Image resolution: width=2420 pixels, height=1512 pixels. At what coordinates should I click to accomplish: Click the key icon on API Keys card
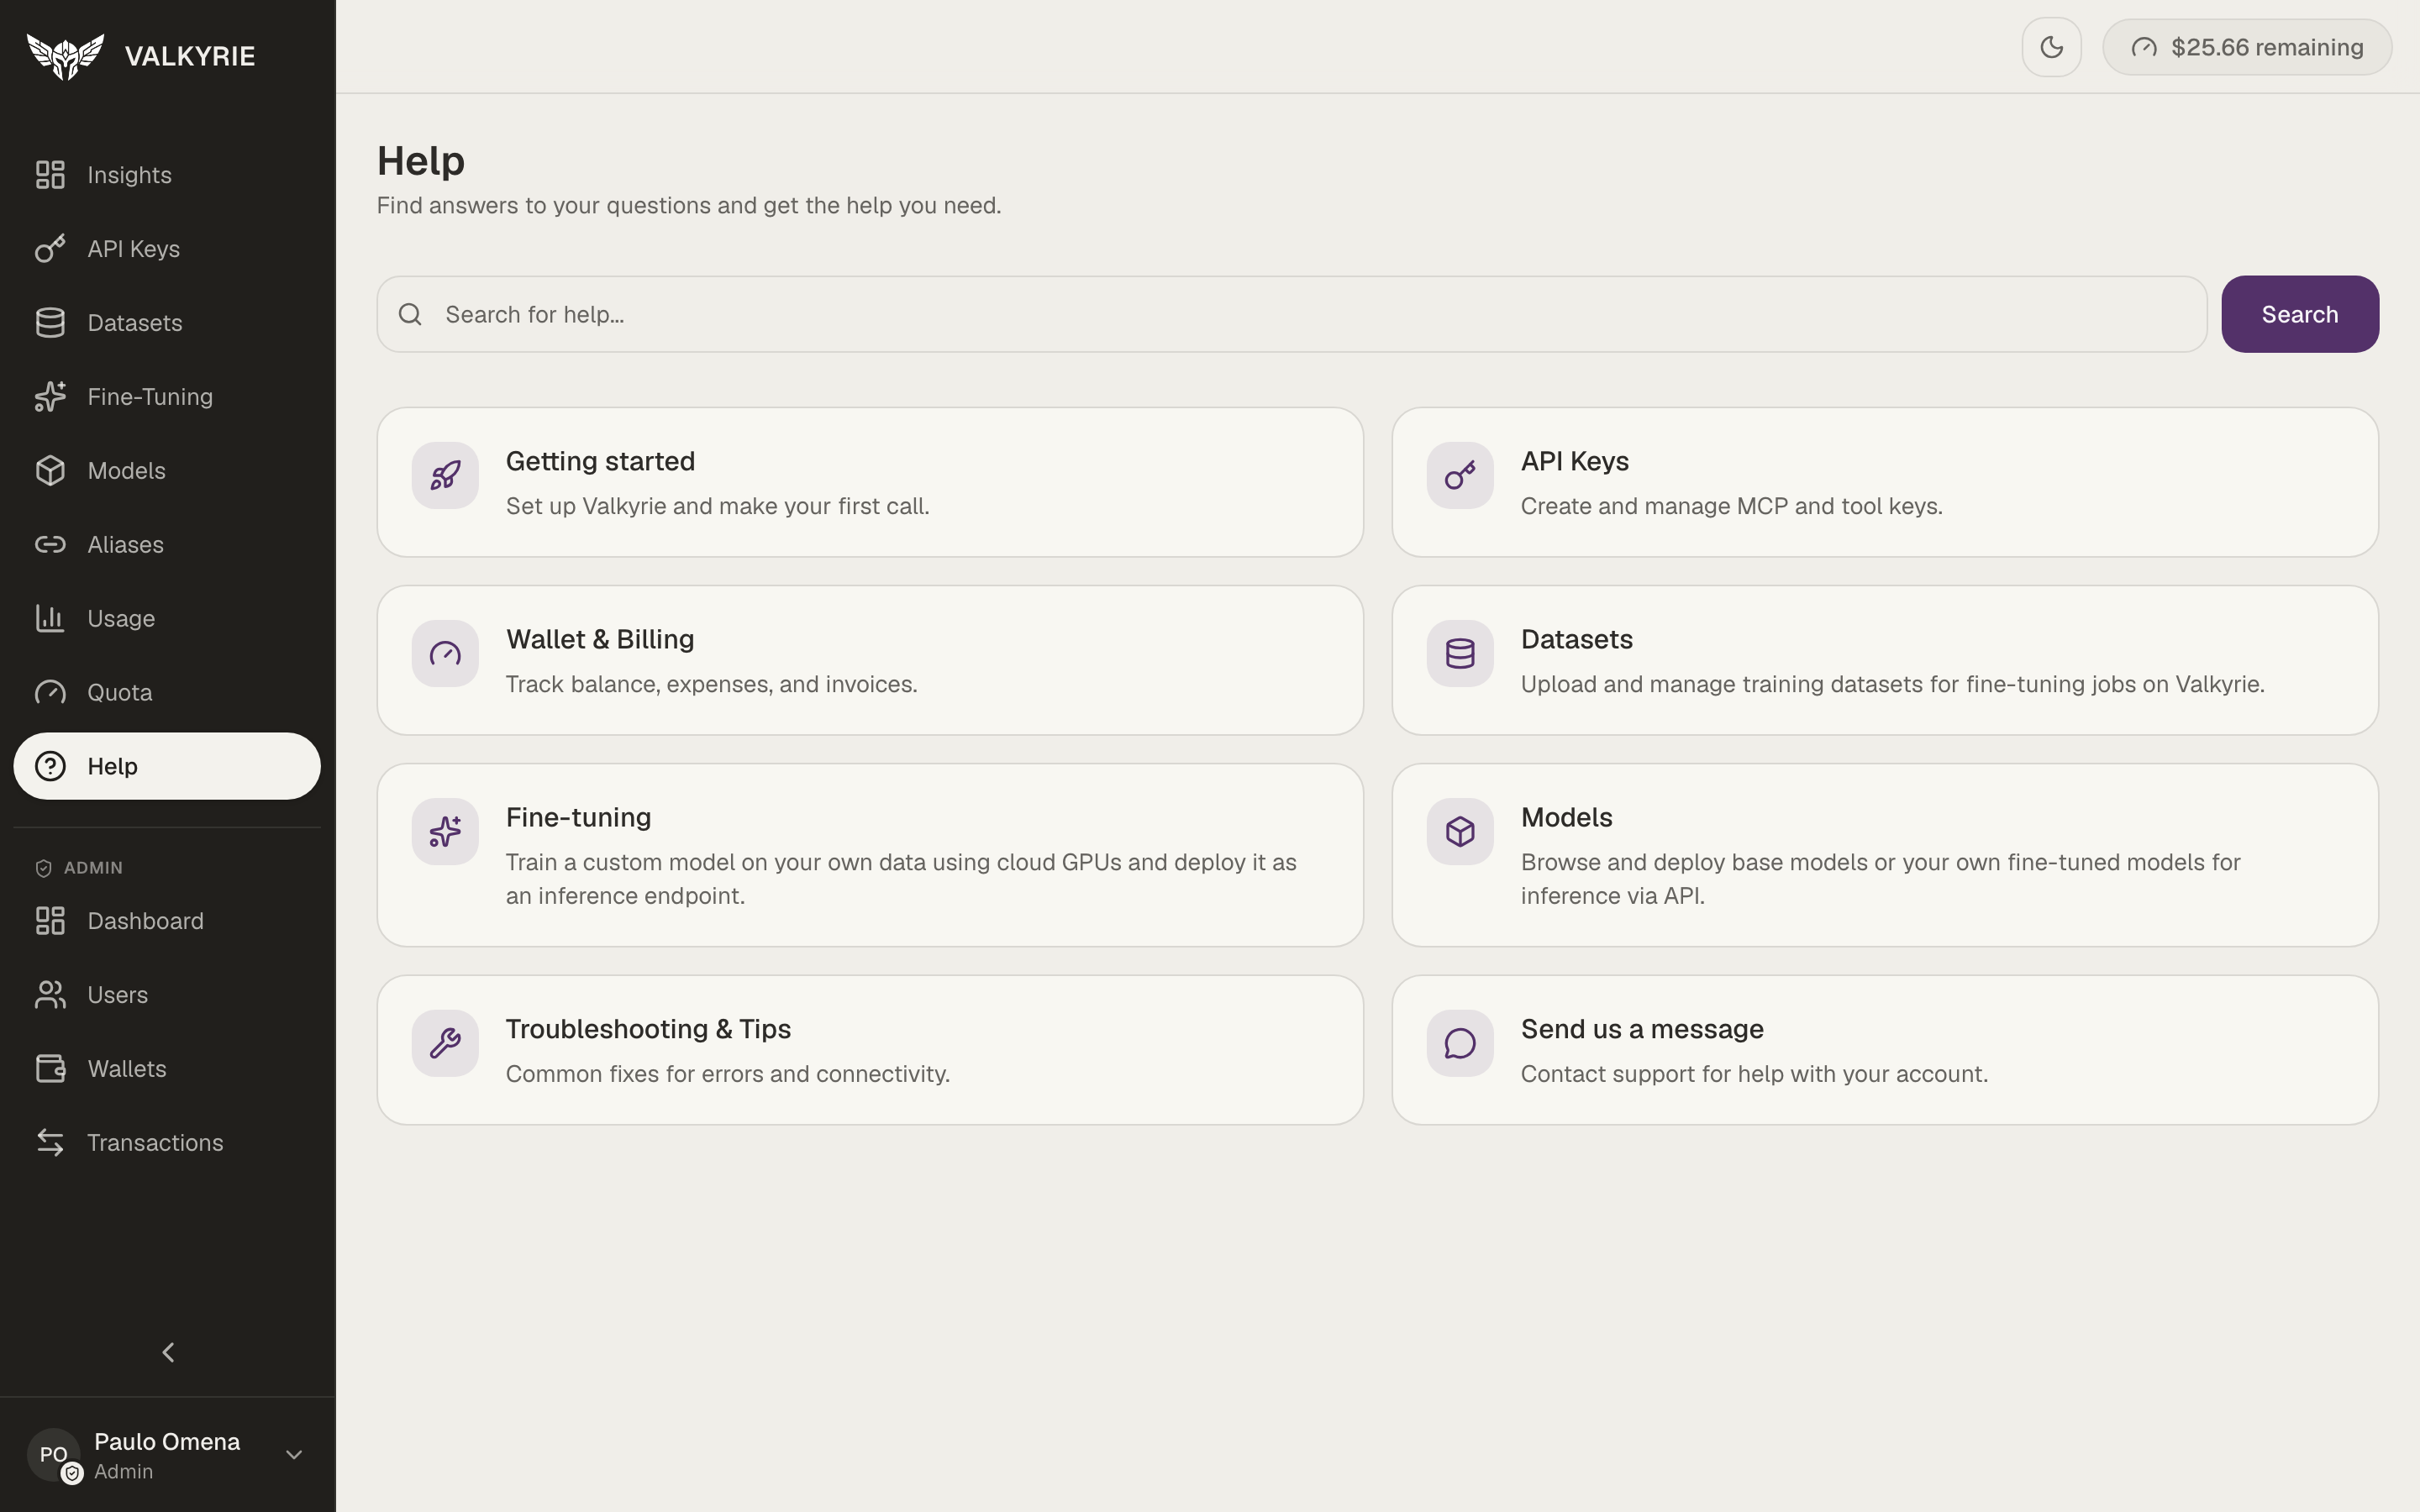1460,476
